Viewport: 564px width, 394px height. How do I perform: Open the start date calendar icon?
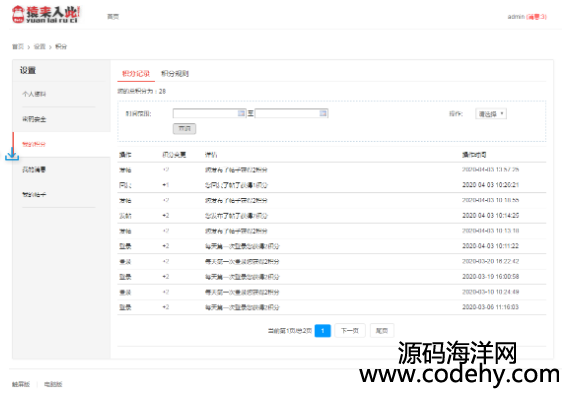pos(241,113)
